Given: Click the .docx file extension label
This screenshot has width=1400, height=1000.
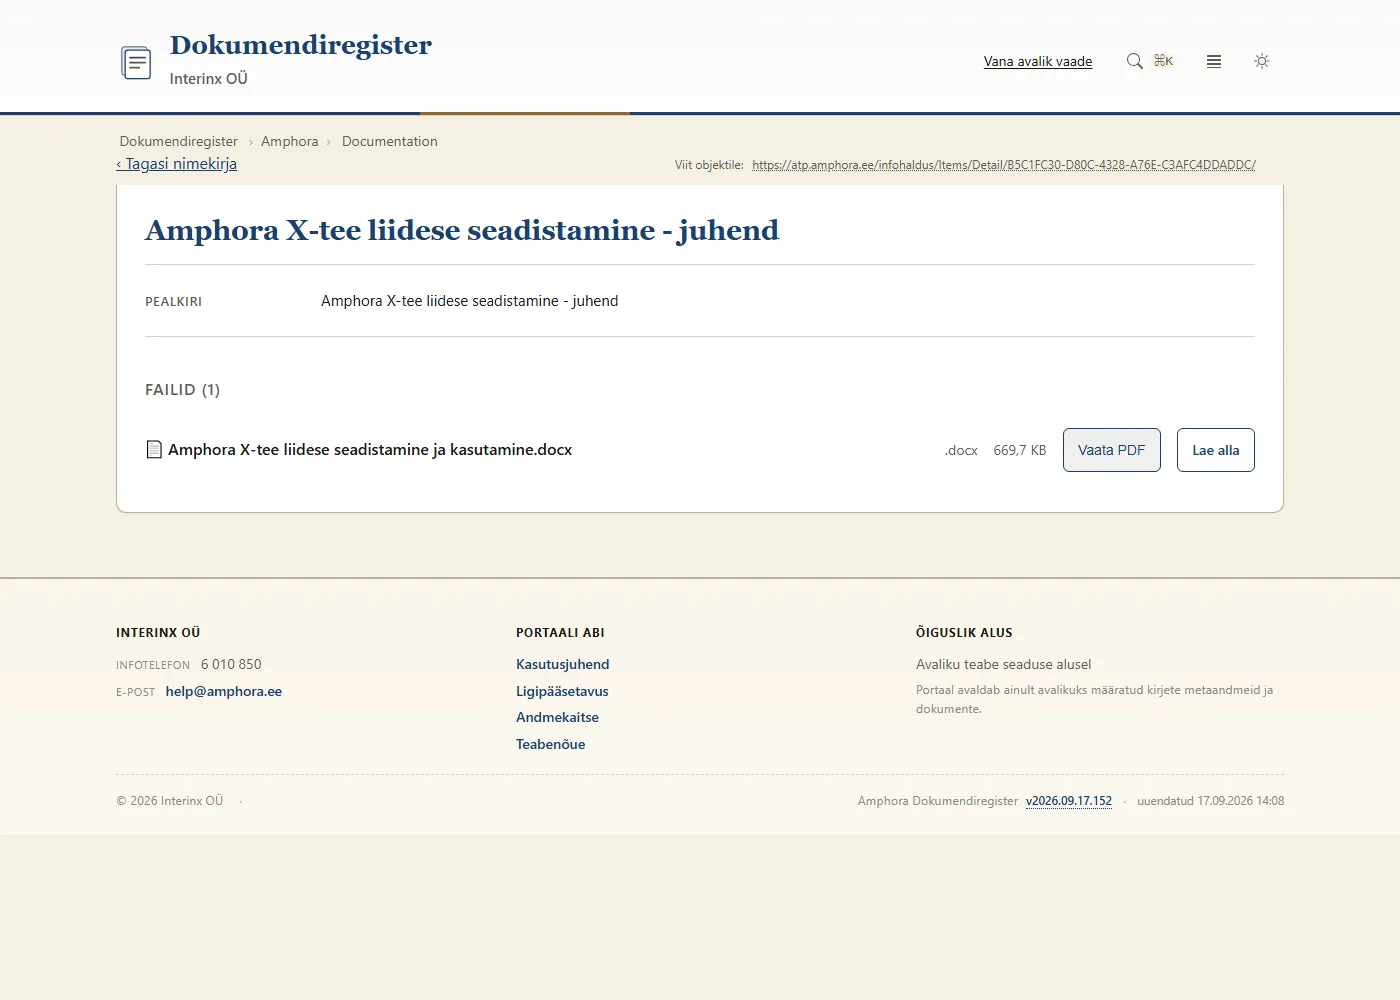Looking at the screenshot, I should coord(961,450).
